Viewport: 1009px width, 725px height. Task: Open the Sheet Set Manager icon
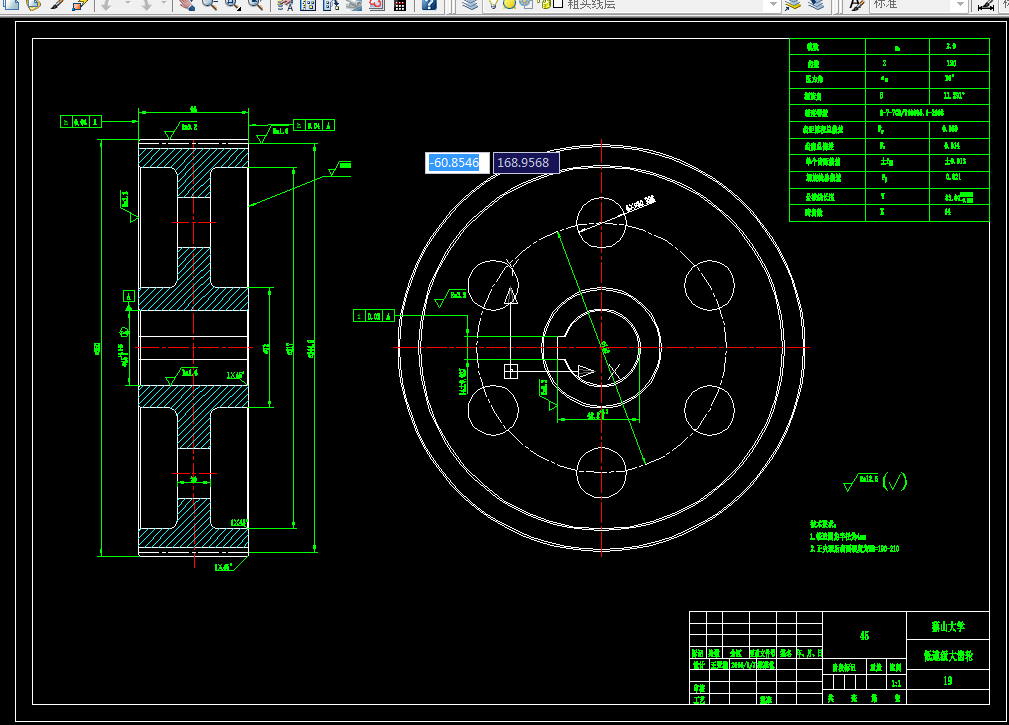point(354,5)
